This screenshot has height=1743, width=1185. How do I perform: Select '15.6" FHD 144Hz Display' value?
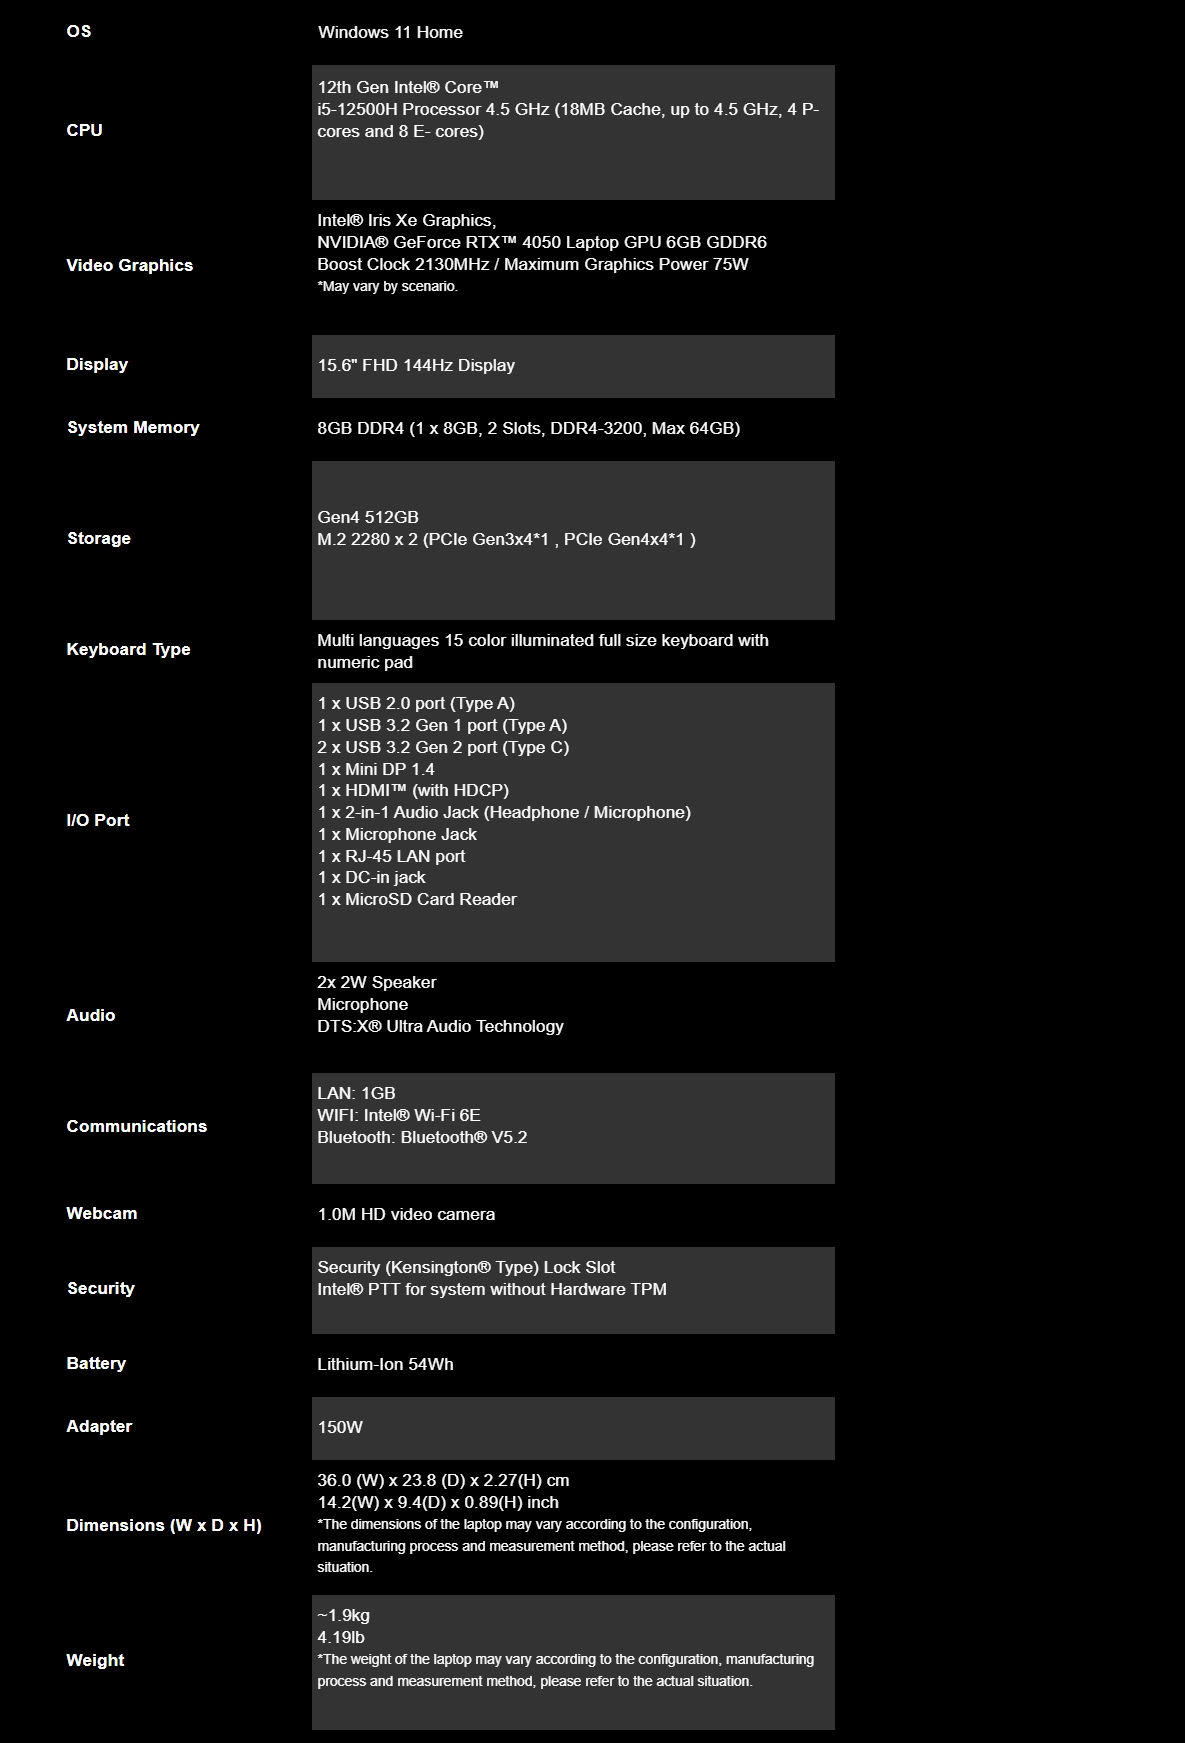coord(416,365)
